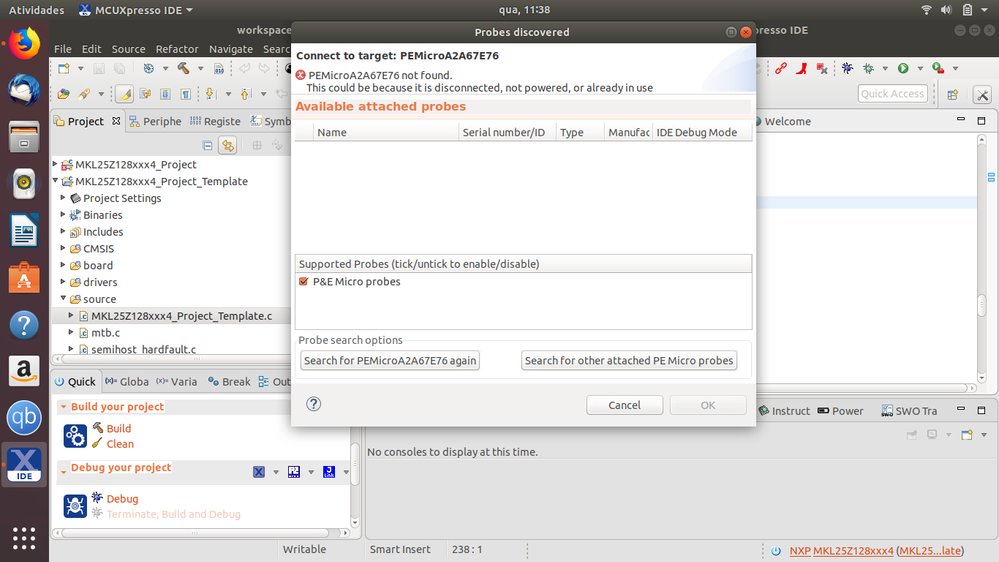
Task: Collapse the source folder
Action: pos(63,298)
